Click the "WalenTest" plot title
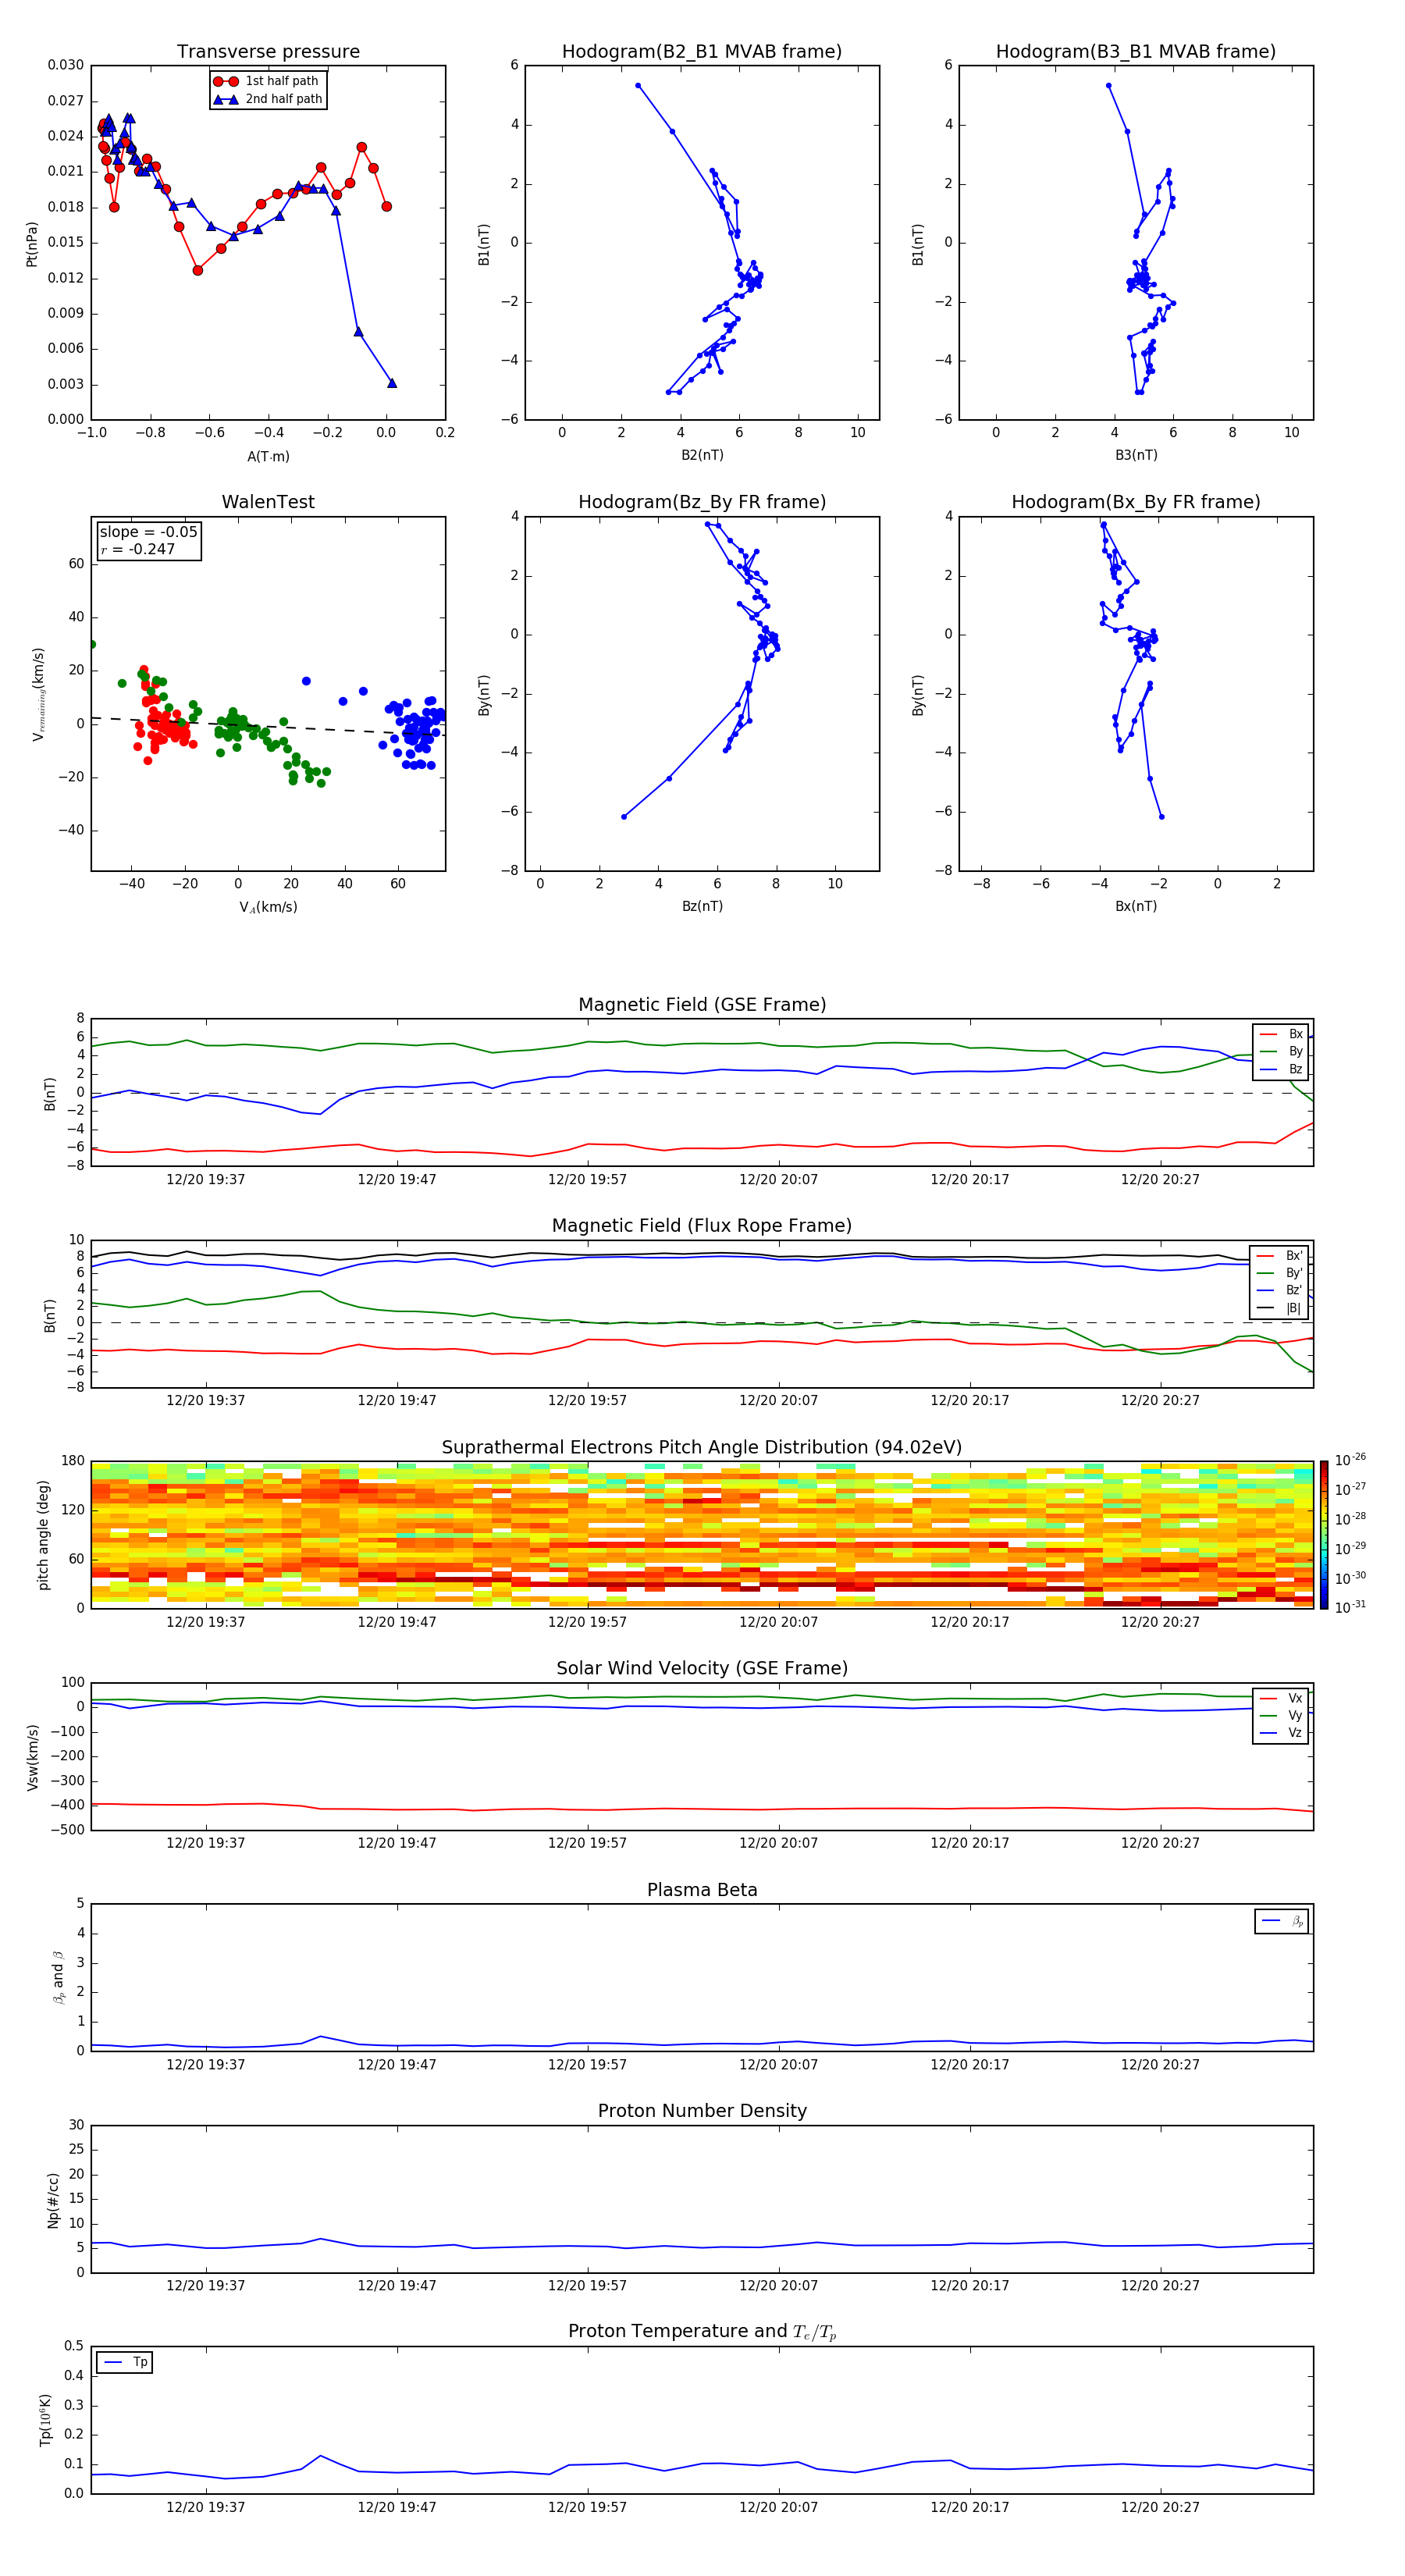1405x2576 pixels. pyautogui.click(x=268, y=502)
